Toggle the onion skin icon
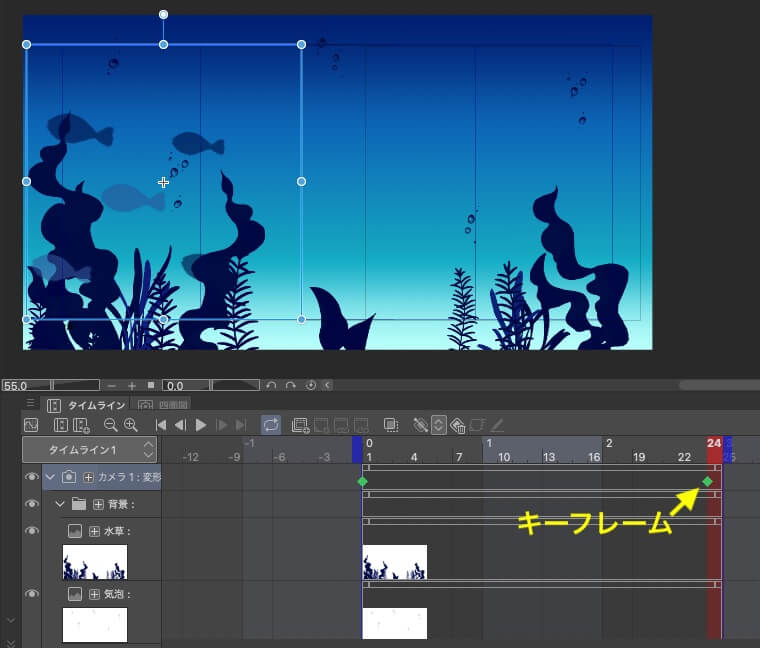Image resolution: width=760 pixels, height=648 pixels. 391,425
